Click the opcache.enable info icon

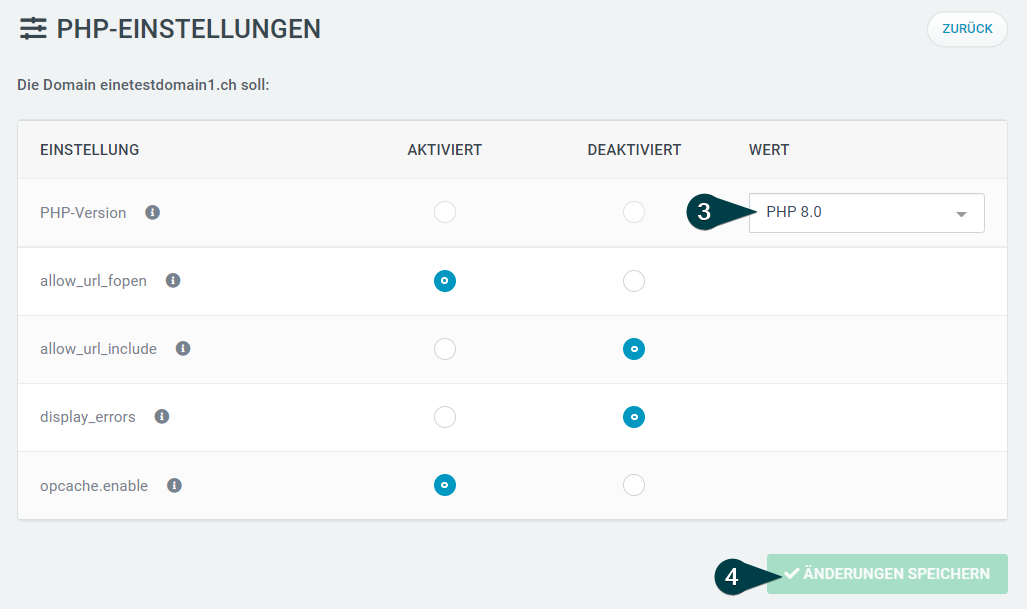tap(174, 485)
